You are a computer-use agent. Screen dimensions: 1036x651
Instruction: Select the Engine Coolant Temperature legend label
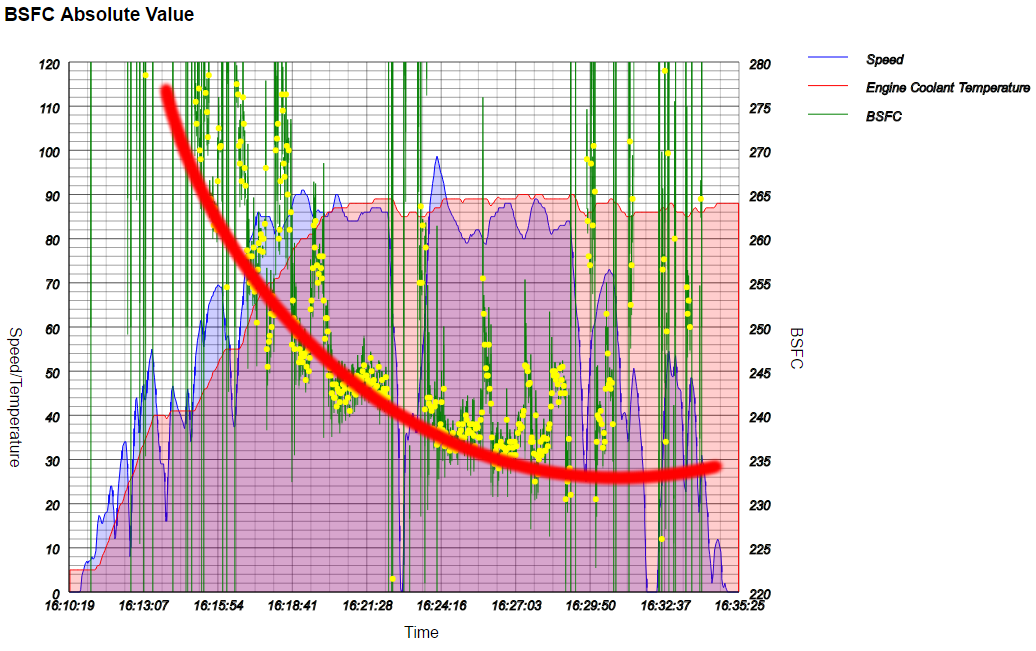pyautogui.click(x=947, y=88)
